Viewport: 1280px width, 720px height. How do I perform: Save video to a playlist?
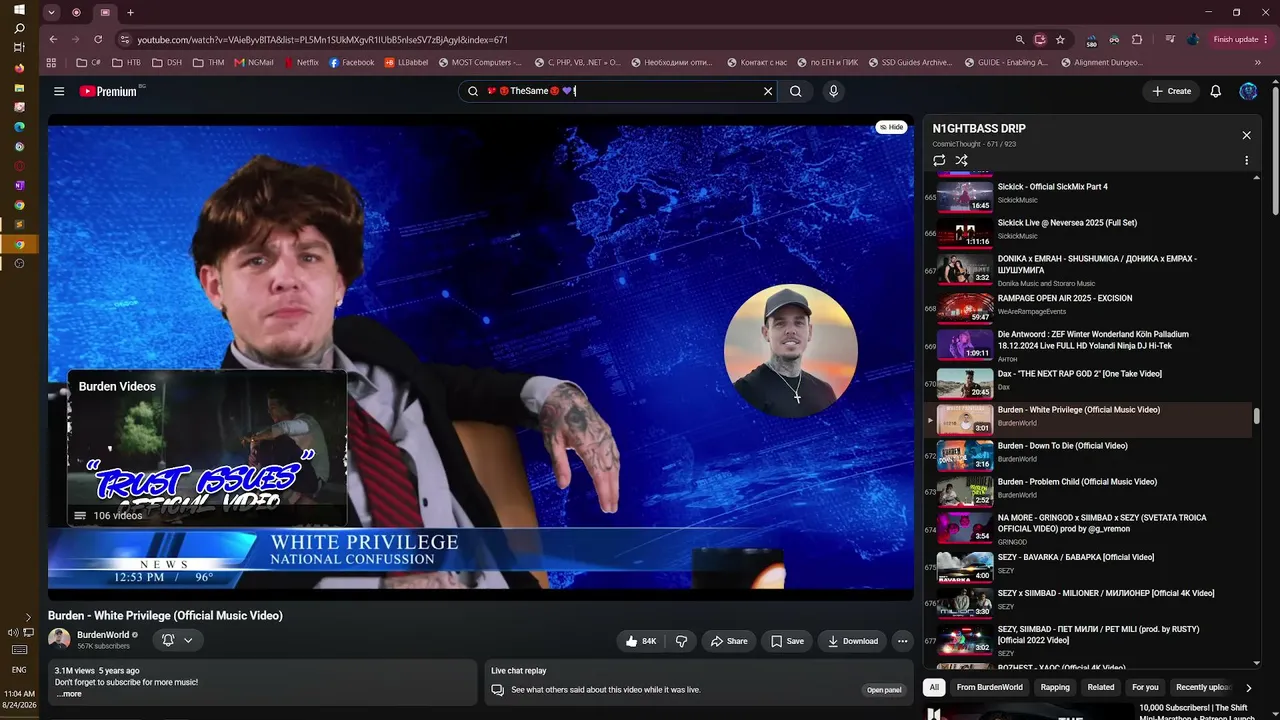787,641
